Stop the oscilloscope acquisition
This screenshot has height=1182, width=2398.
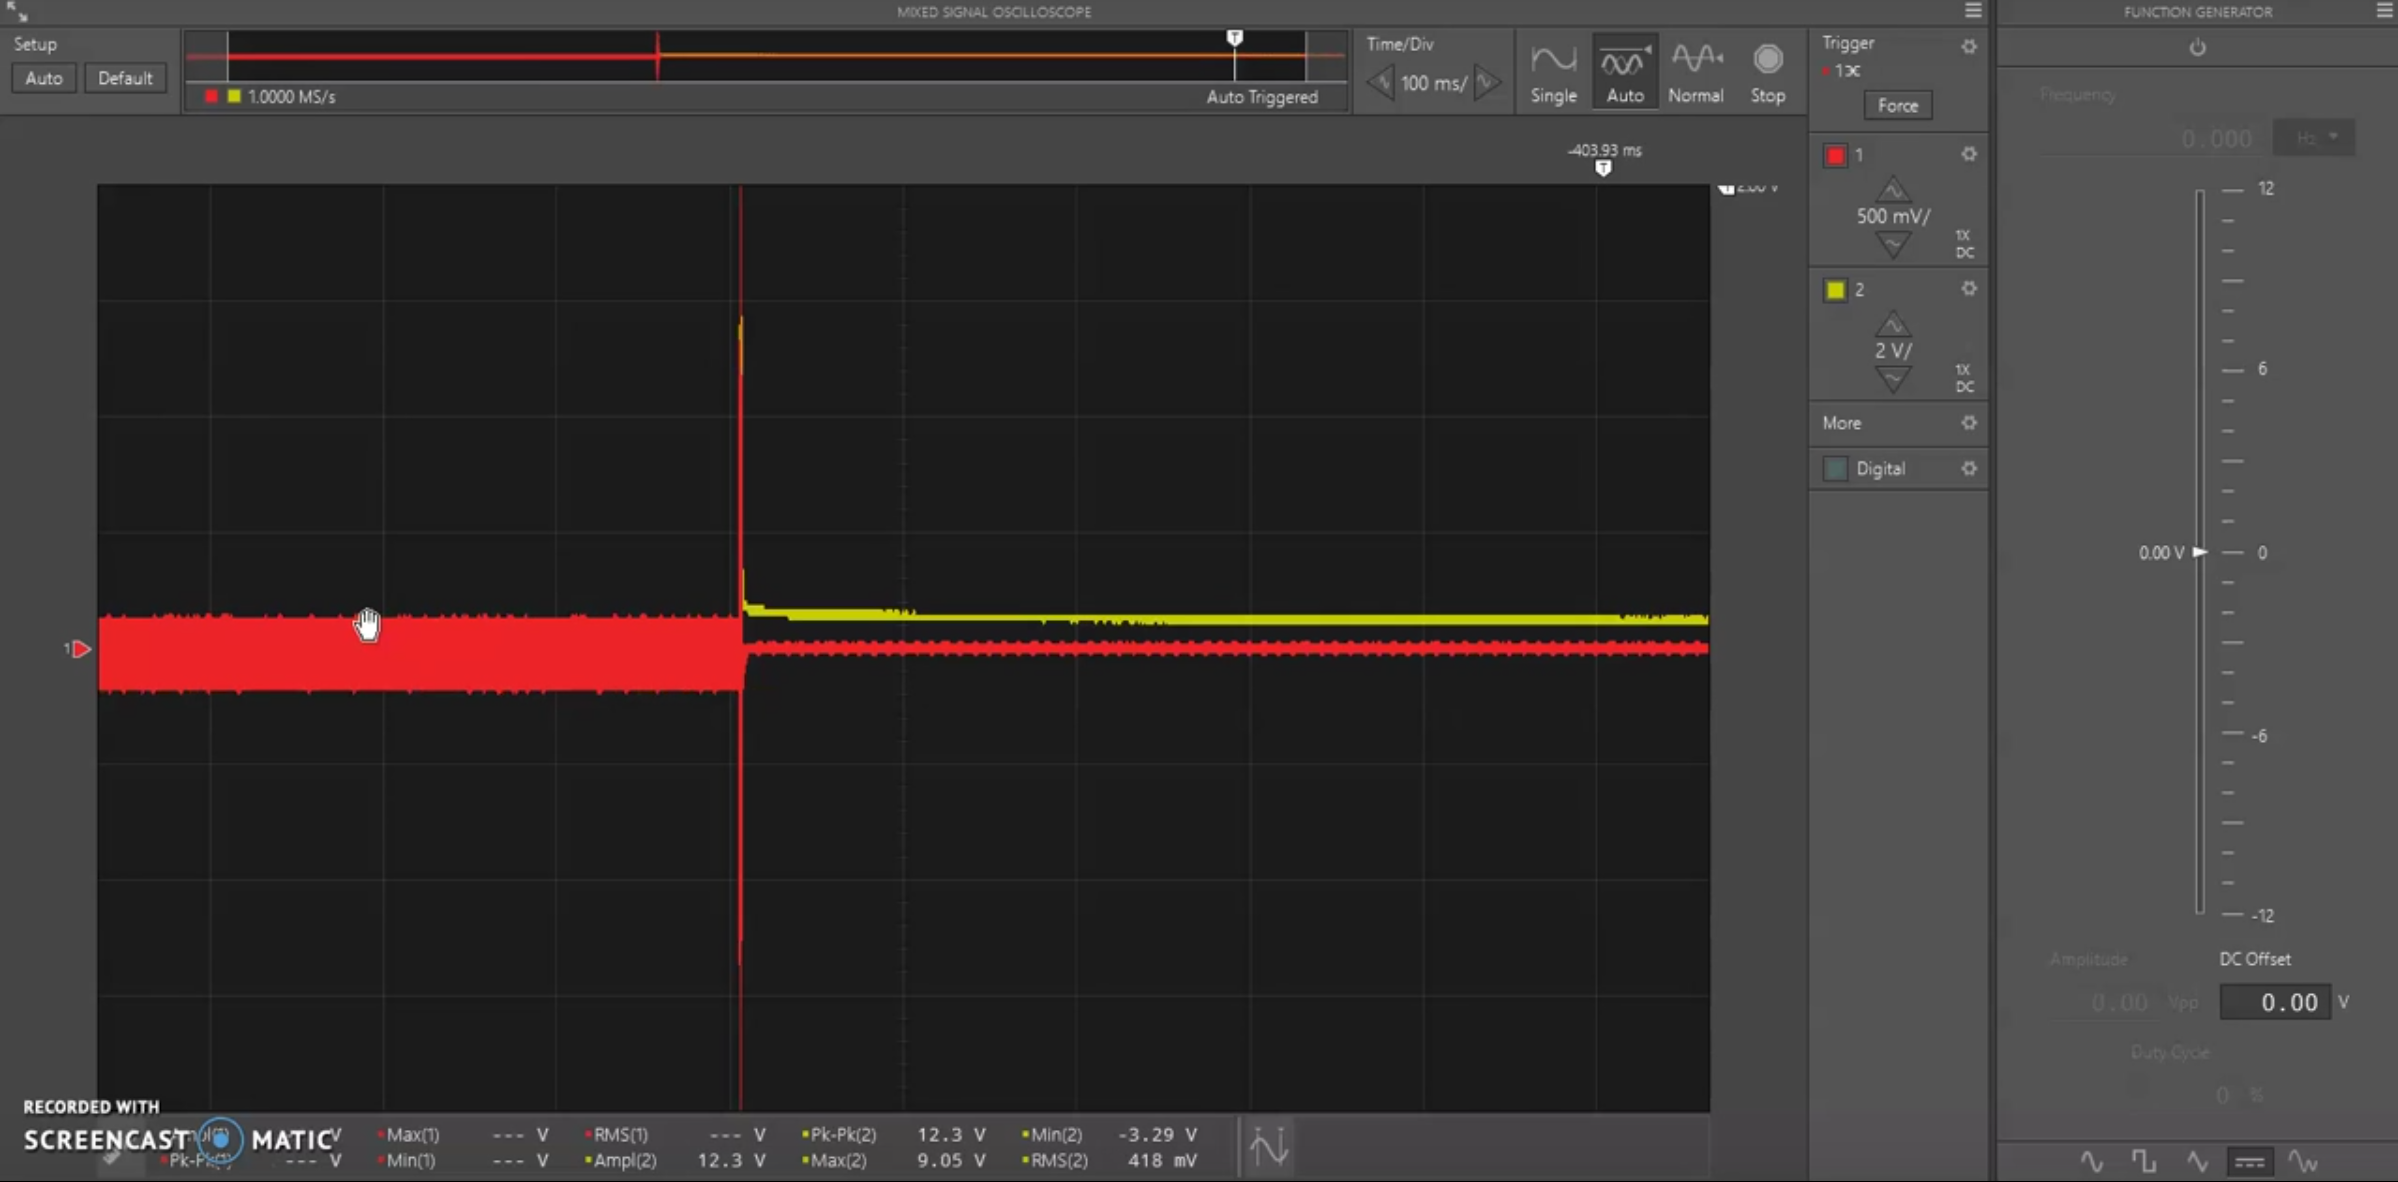[1767, 73]
